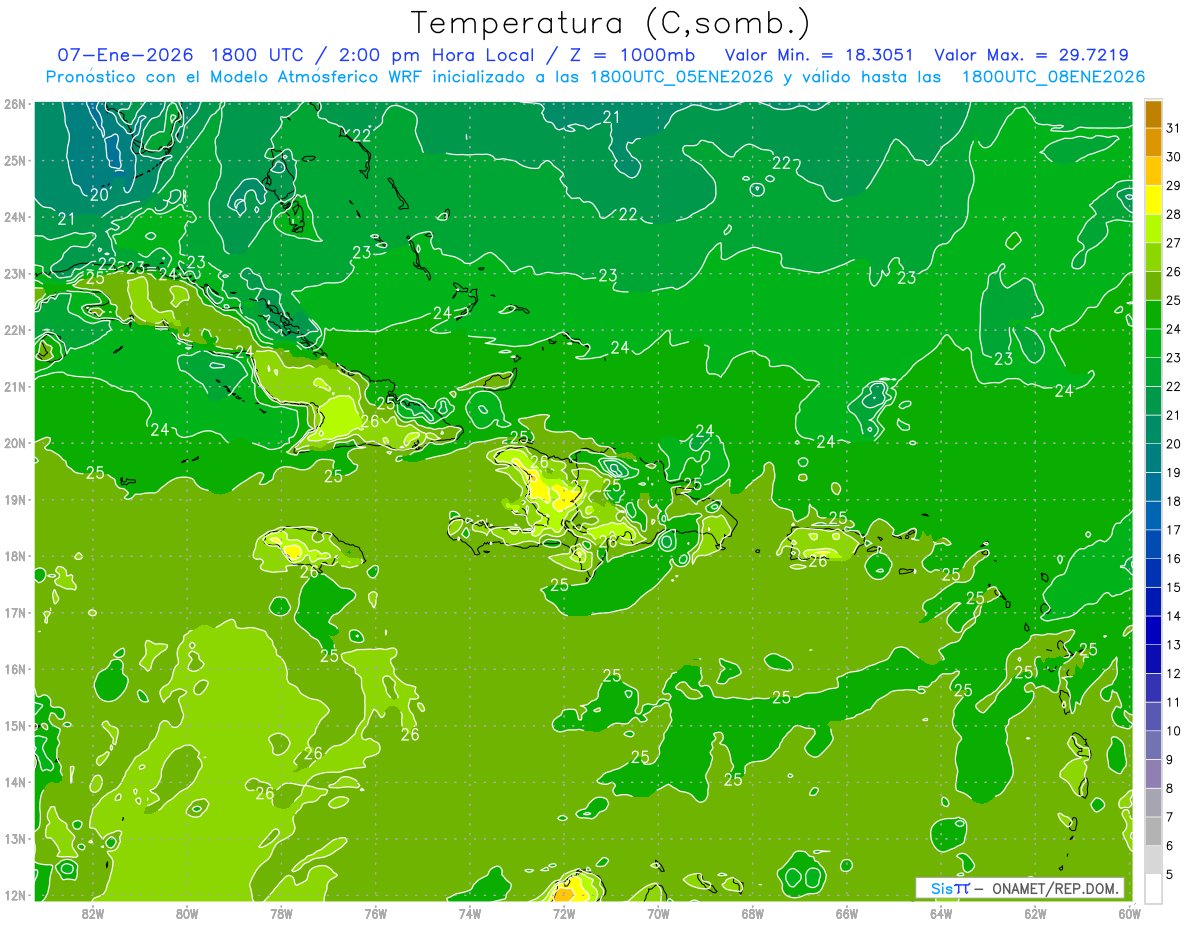Click the '66W' longitude axis label
Screen dimensions: 1200x927
point(847,913)
